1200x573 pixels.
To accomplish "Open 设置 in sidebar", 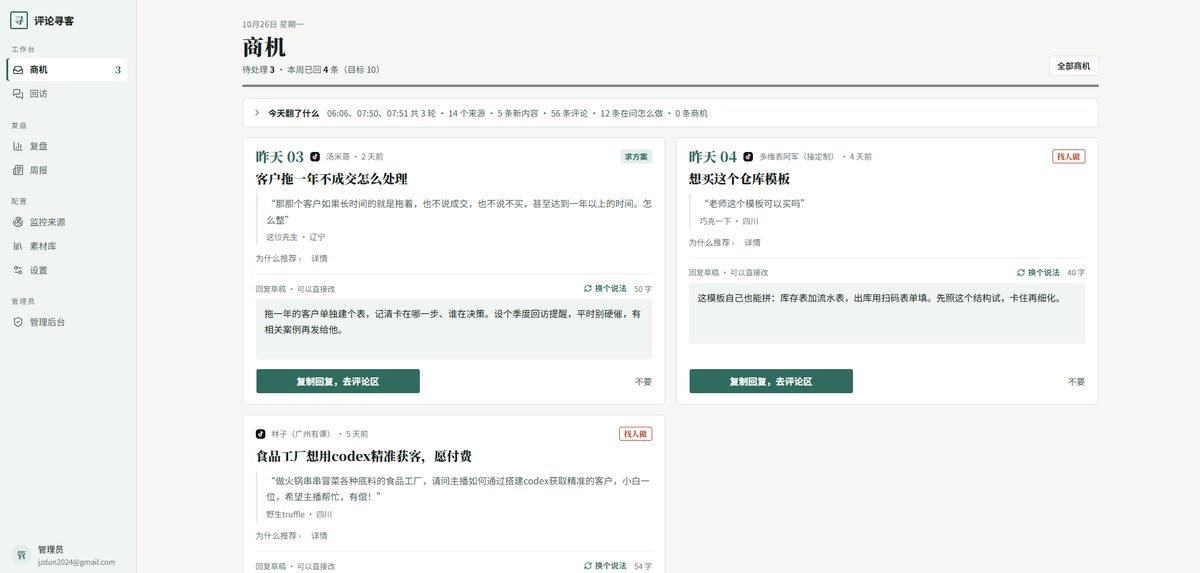I will [x=66, y=270].
